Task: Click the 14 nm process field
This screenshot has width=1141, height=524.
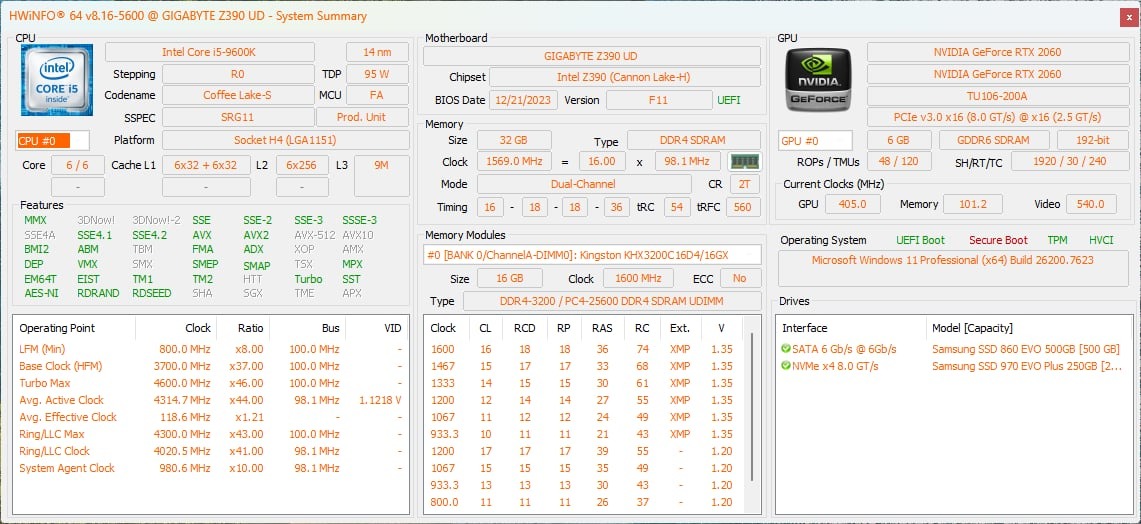Action: (377, 52)
